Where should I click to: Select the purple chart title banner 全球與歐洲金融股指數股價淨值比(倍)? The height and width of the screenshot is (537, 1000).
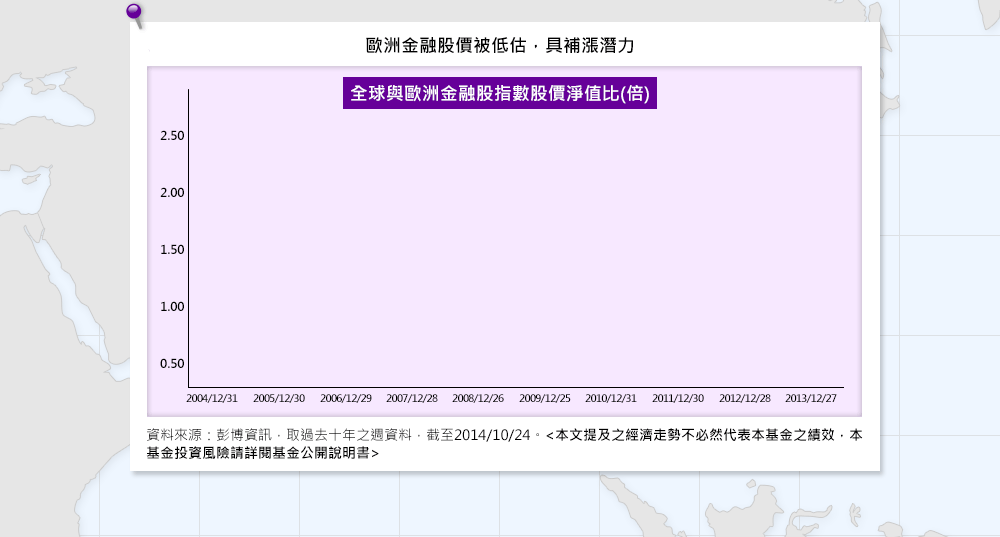pyautogui.click(x=500, y=93)
